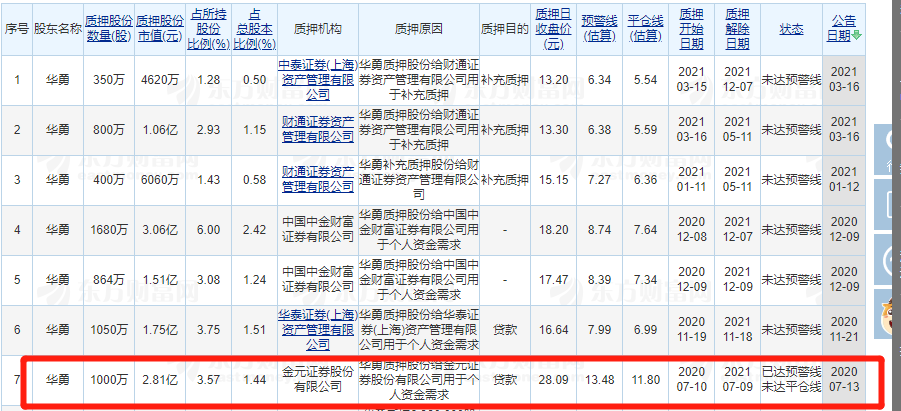The width and height of the screenshot is (901, 411).
Task: Select the 6060万 market value cell
Action: [160, 180]
